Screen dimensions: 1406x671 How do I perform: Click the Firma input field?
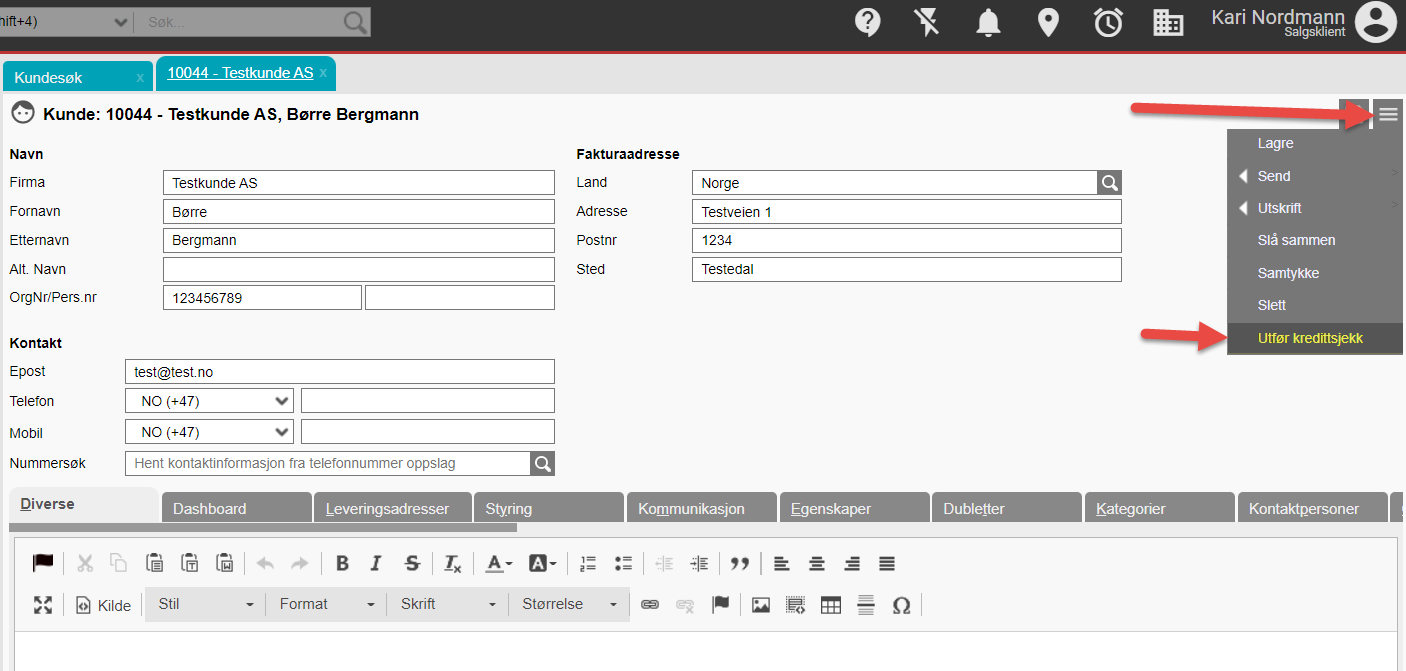[x=359, y=183]
